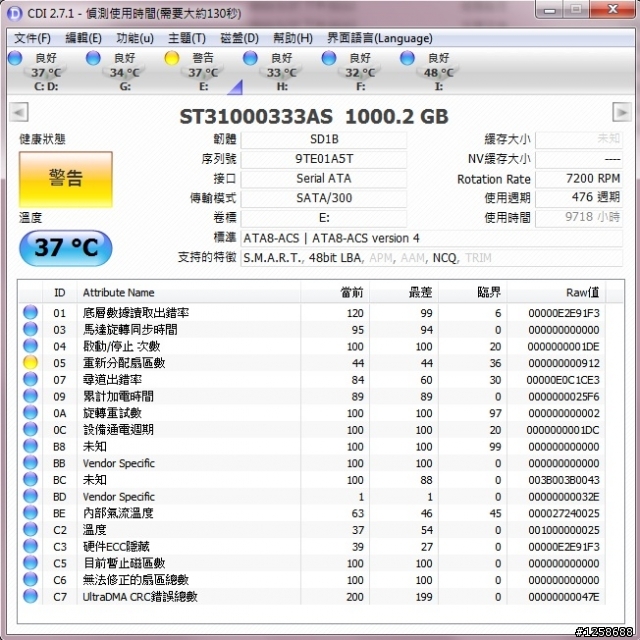Select the C: D: drive status icon

[15, 58]
